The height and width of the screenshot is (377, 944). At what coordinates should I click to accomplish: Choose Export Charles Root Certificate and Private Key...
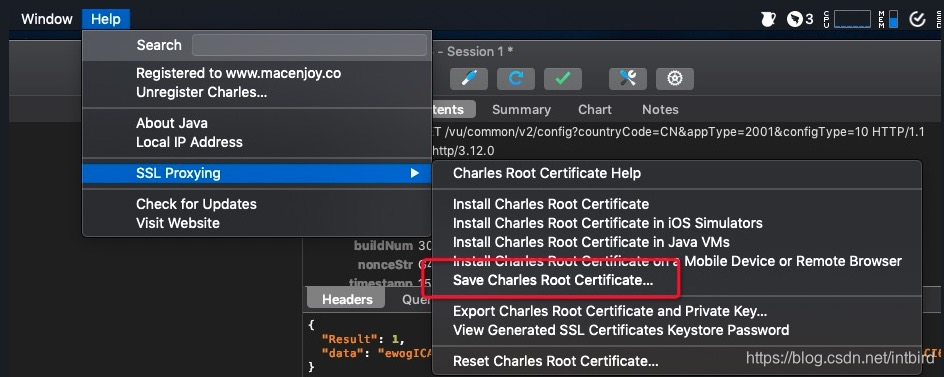click(610, 311)
